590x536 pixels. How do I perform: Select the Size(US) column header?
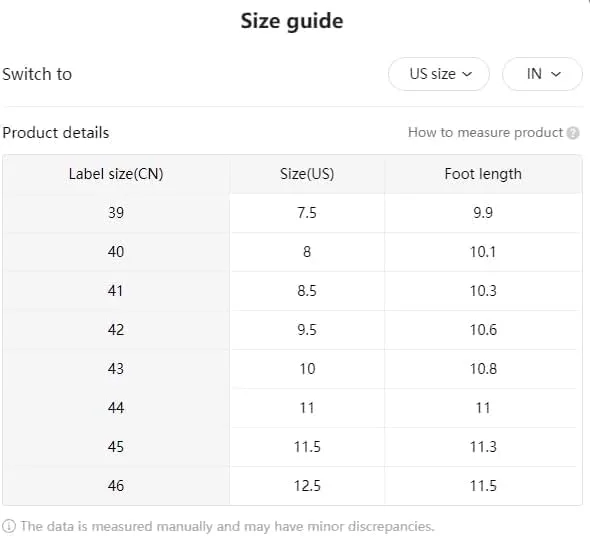point(307,174)
